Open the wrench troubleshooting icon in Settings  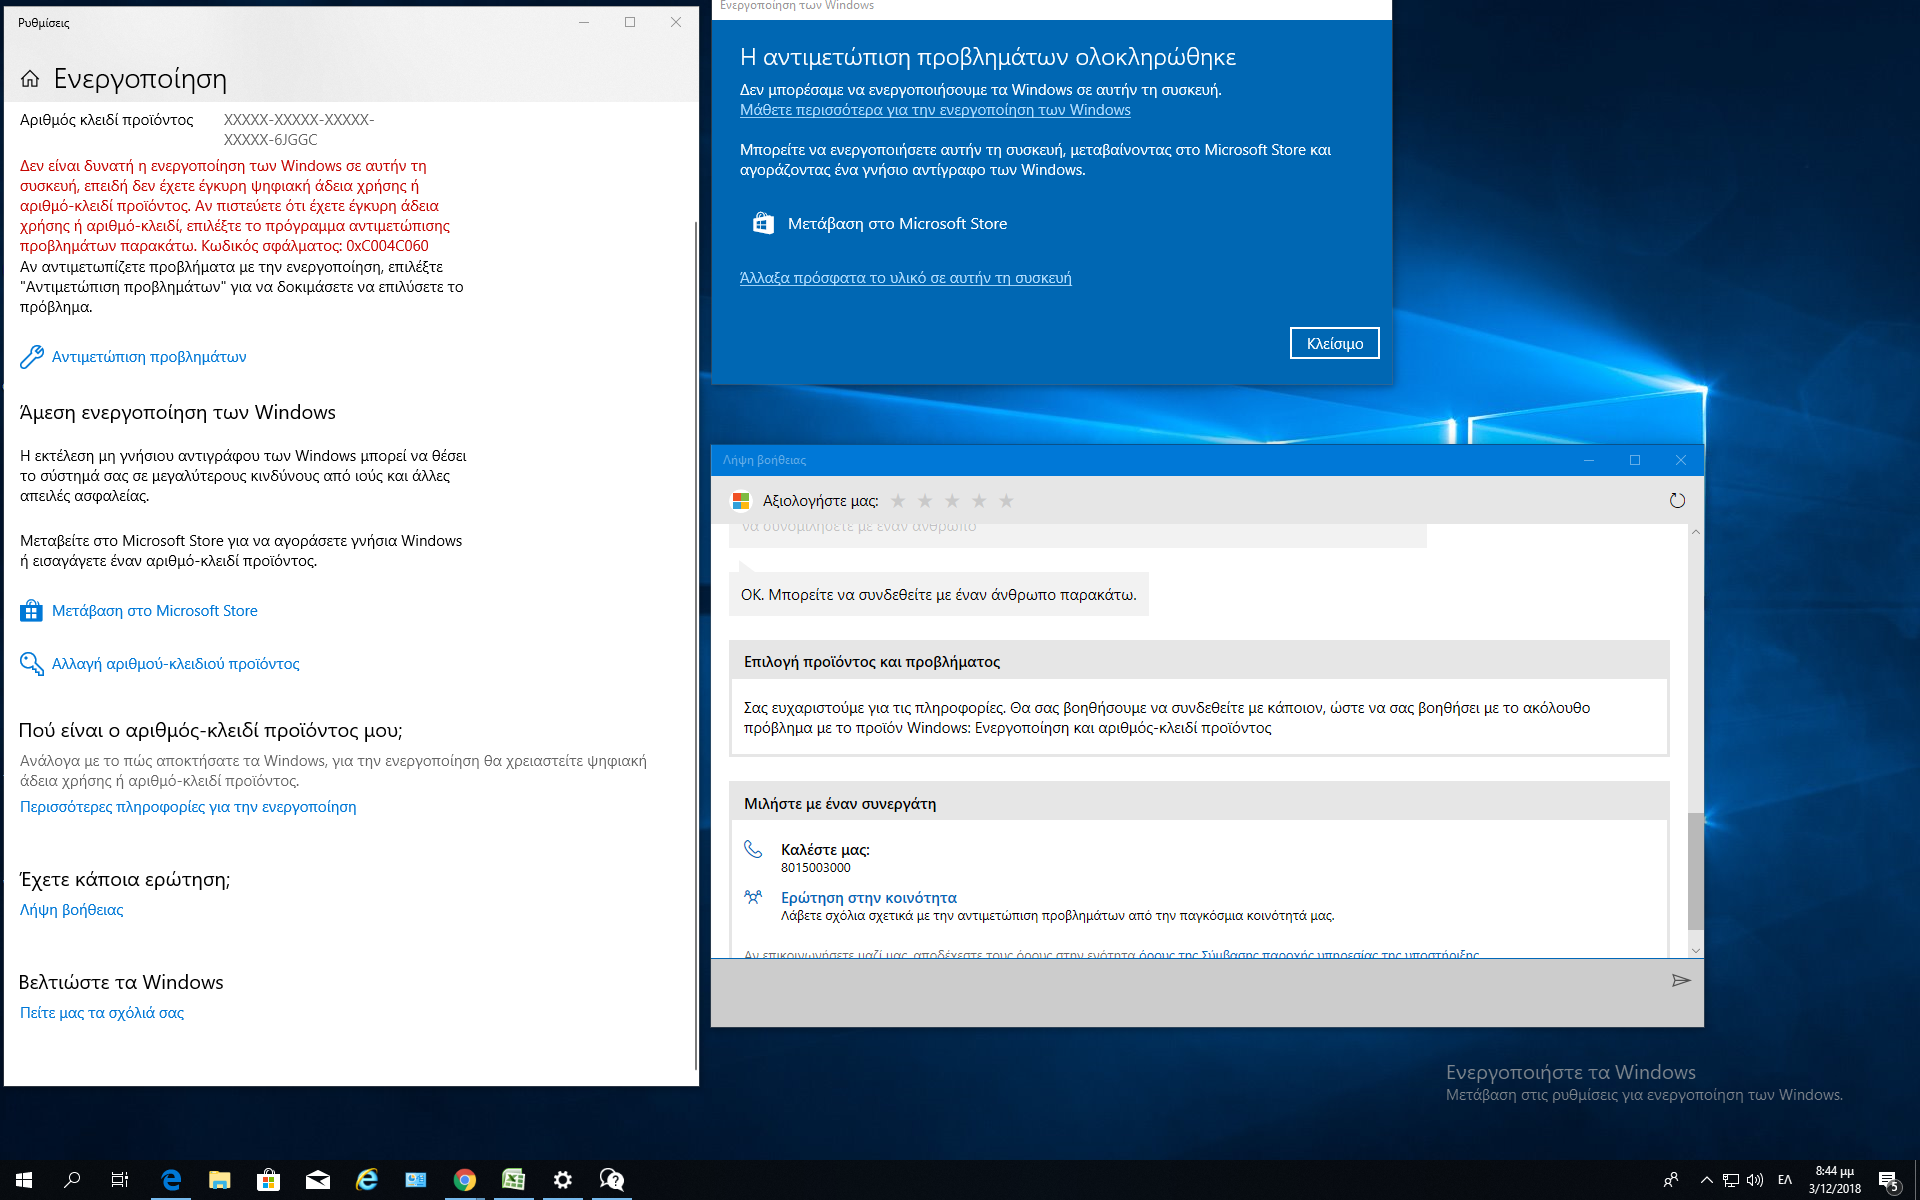pos(32,357)
